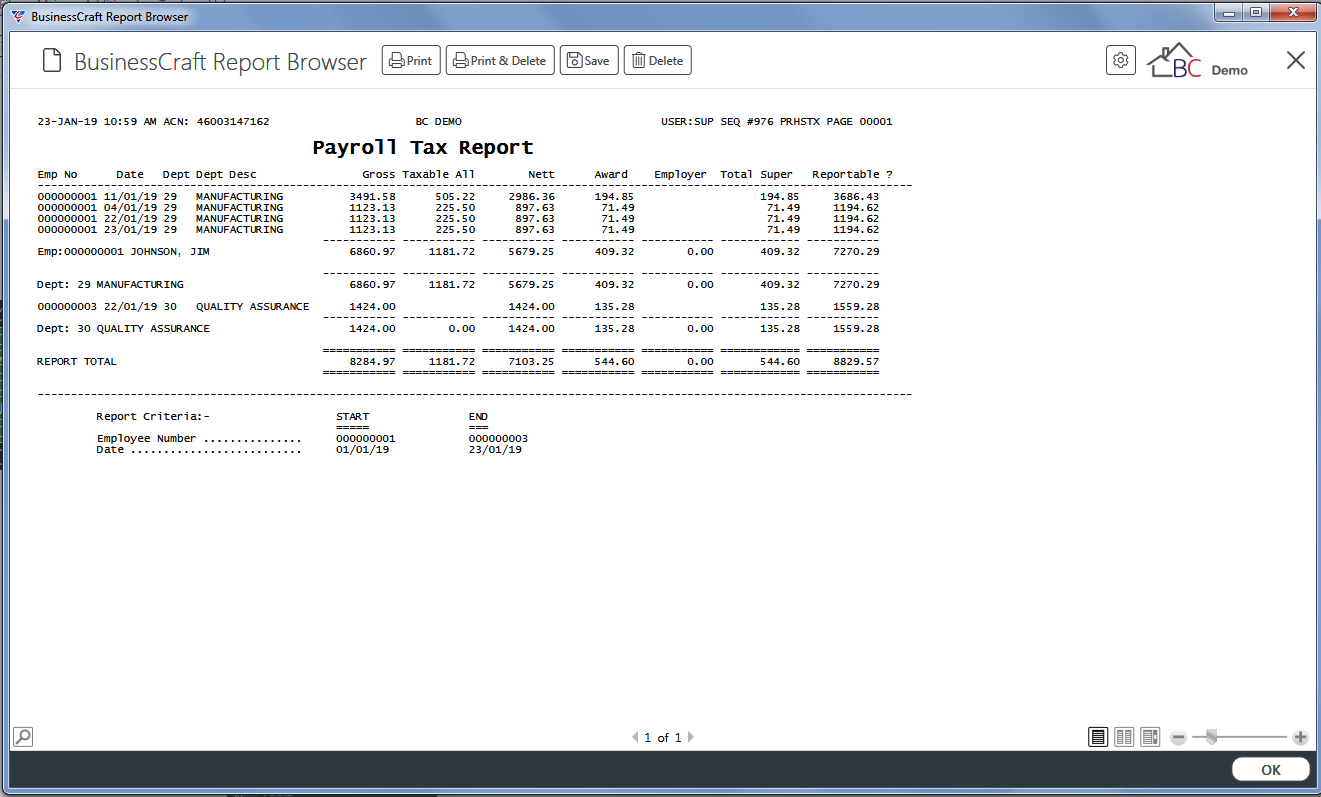Image resolution: width=1321 pixels, height=797 pixels.
Task: Zoom out with the minus button
Action: (1178, 738)
